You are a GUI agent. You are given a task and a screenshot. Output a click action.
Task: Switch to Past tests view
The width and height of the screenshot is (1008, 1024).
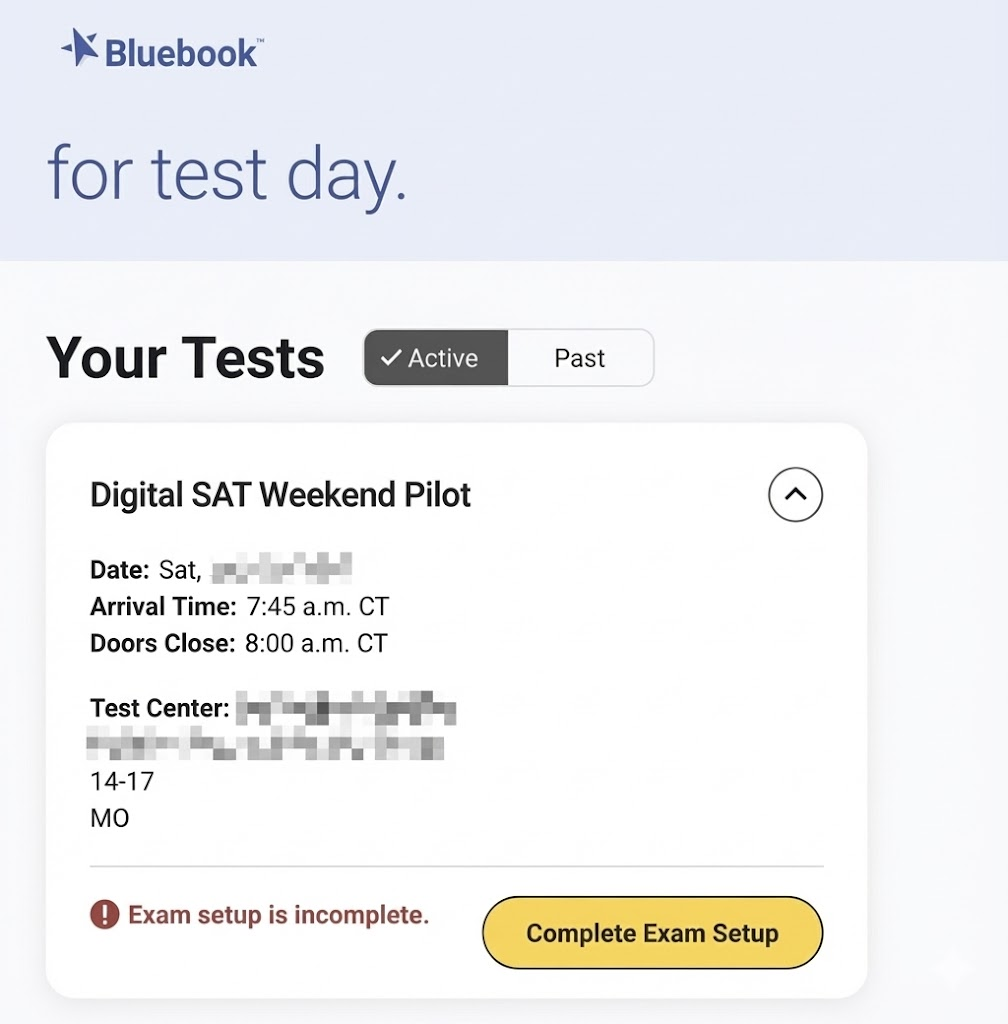(580, 358)
